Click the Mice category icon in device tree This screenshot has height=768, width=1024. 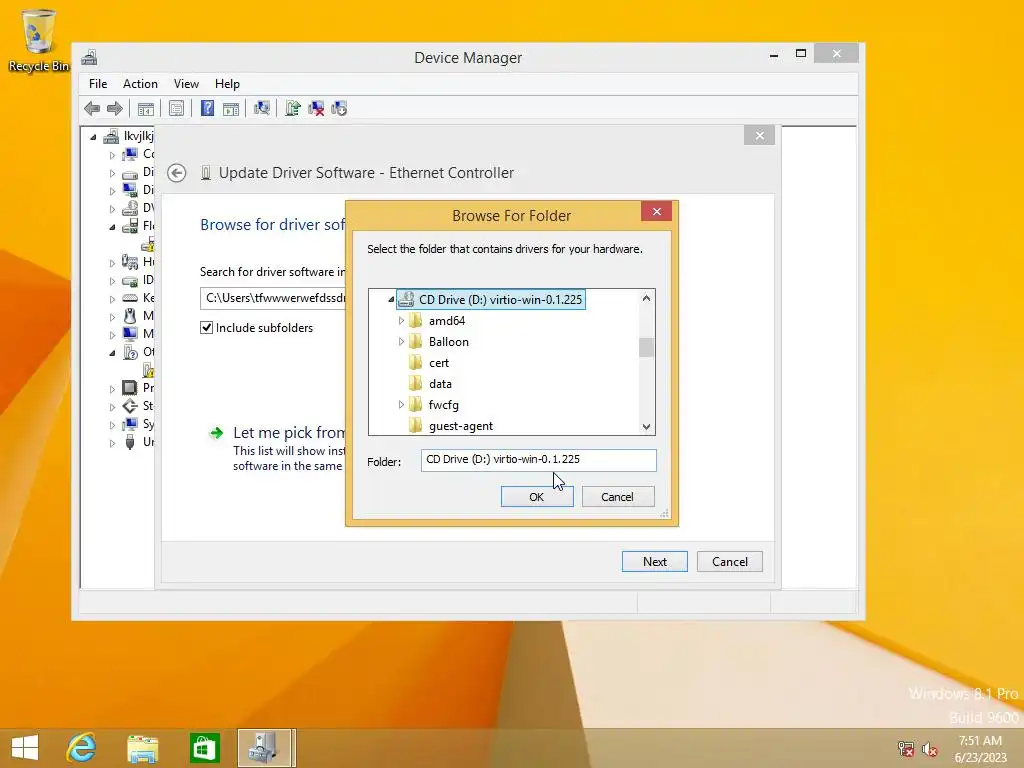click(130, 316)
